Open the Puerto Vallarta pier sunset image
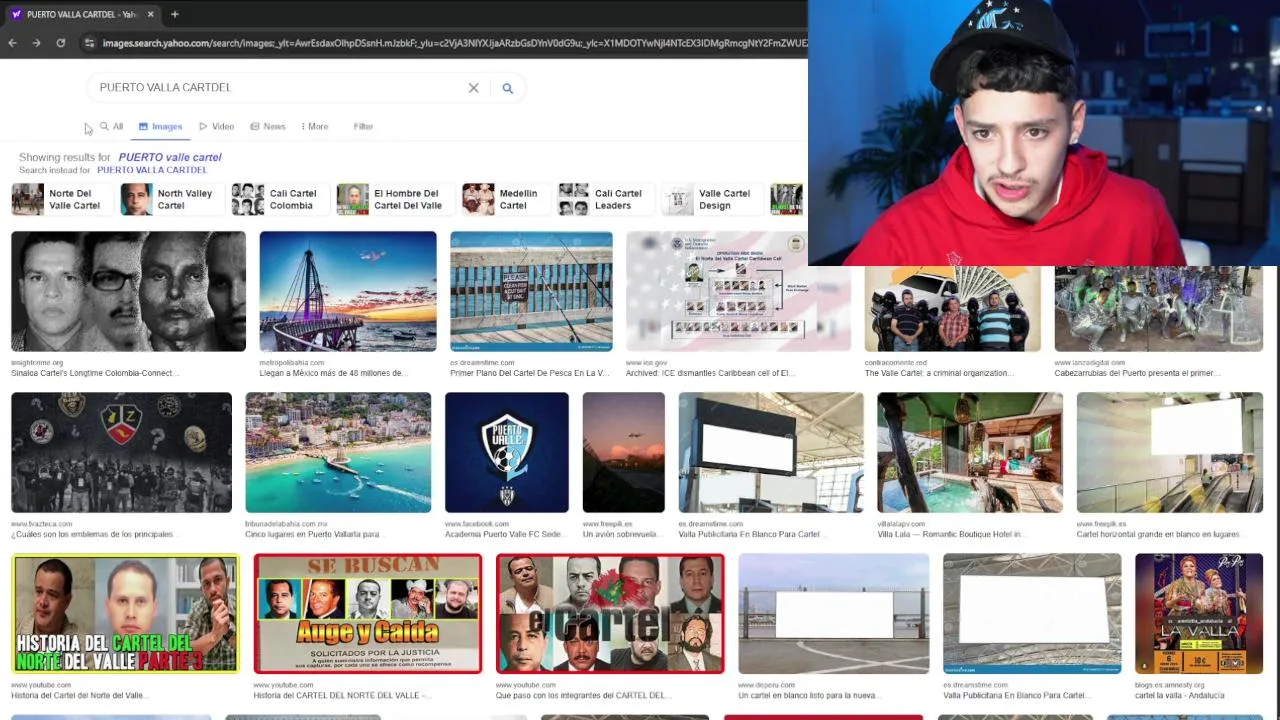 click(x=348, y=291)
